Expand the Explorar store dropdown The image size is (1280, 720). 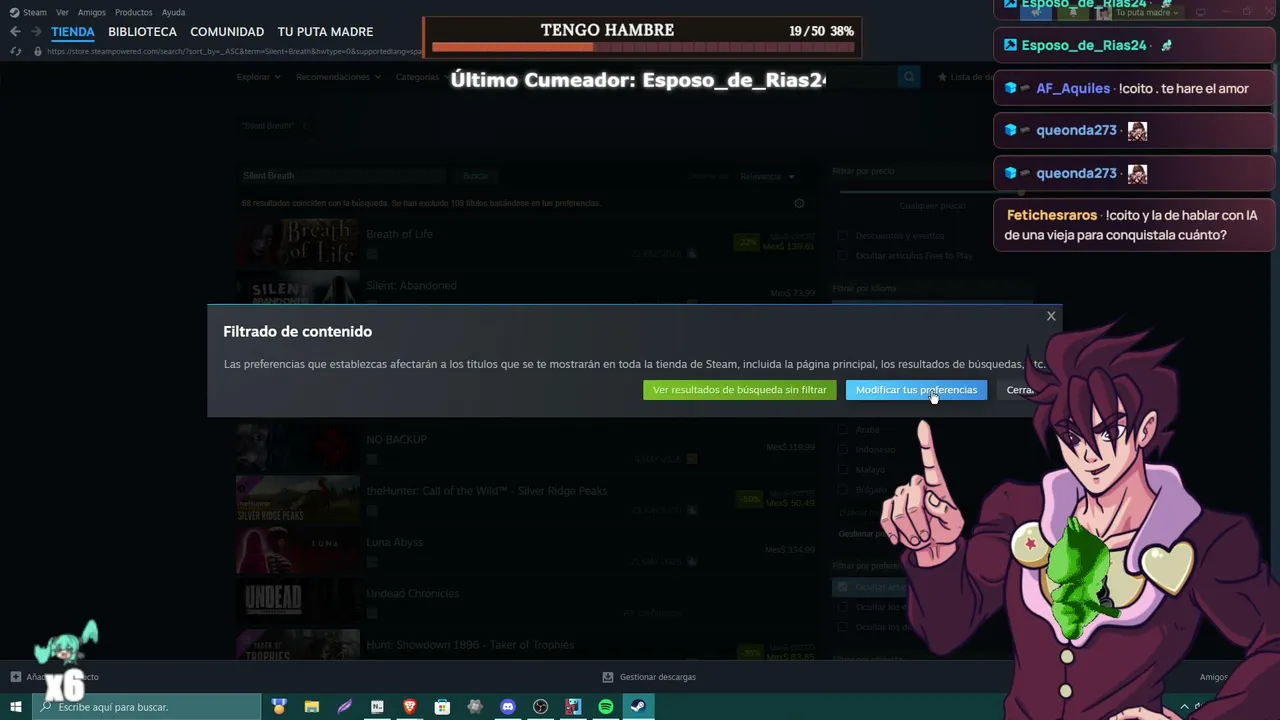(258, 77)
